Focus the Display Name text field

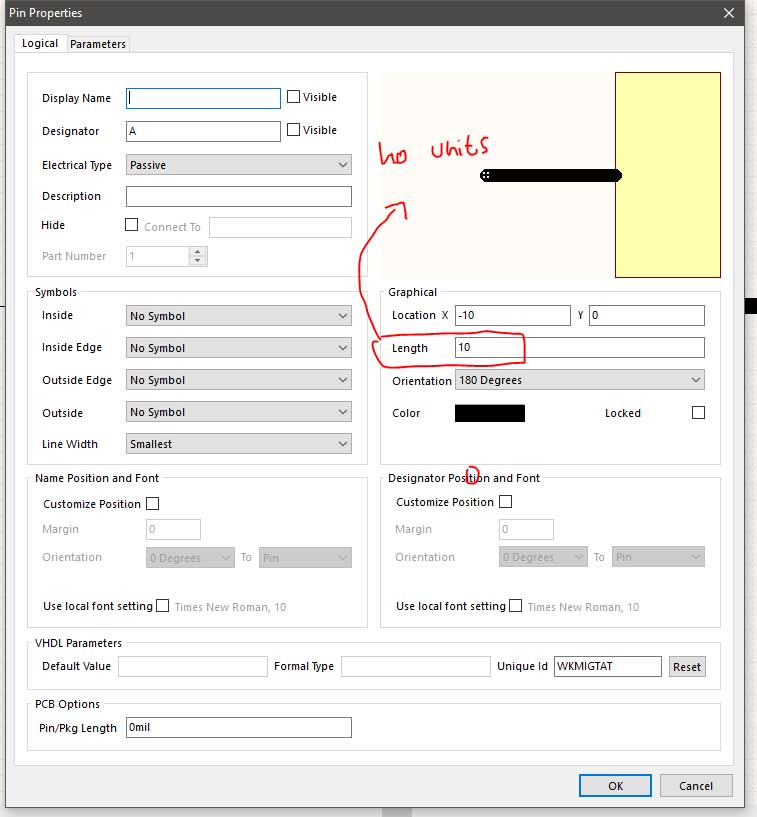coord(203,98)
